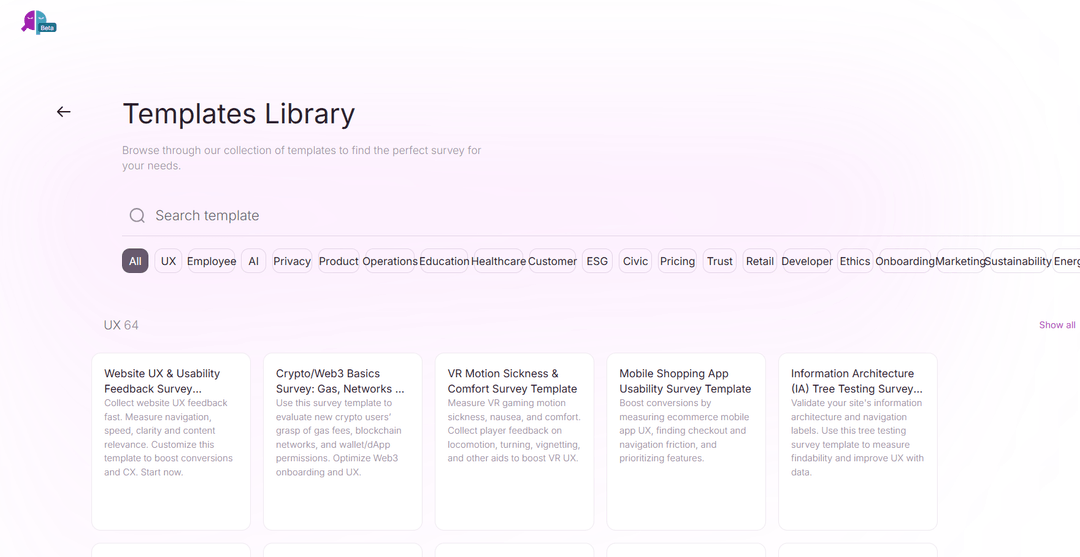Filter templates by Retail

pyautogui.click(x=760, y=261)
